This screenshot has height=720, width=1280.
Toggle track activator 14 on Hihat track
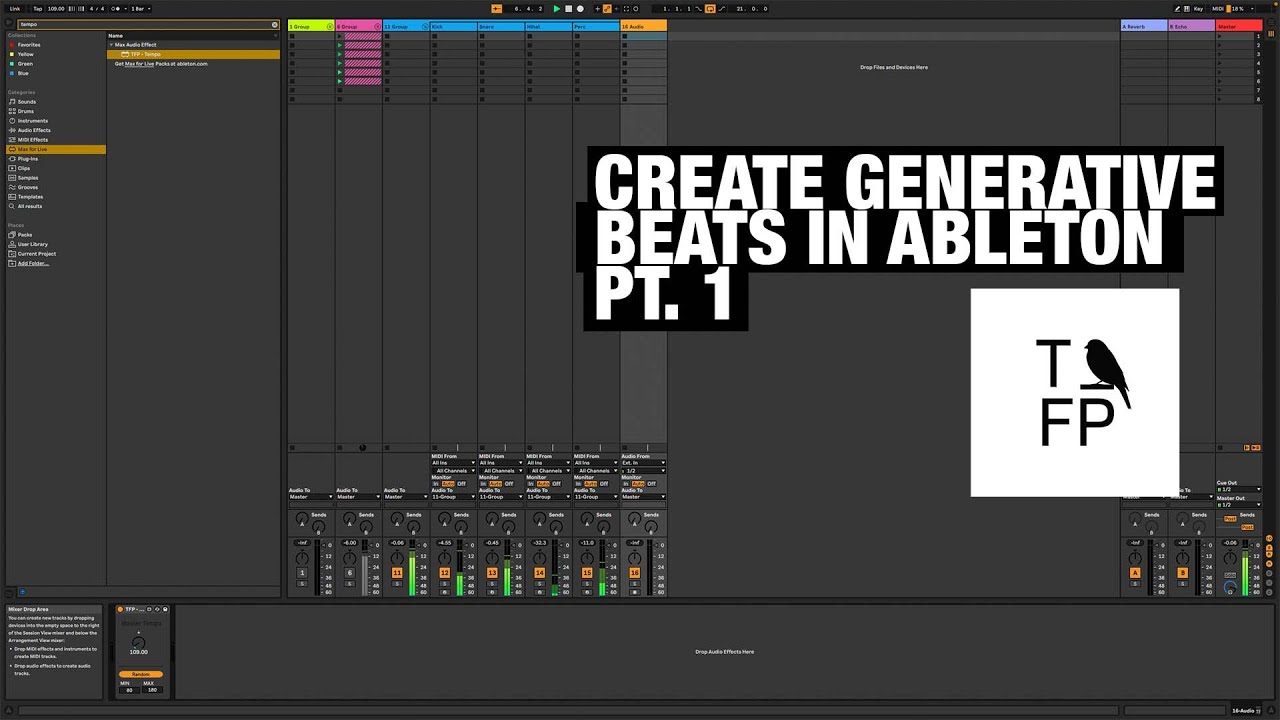539,573
